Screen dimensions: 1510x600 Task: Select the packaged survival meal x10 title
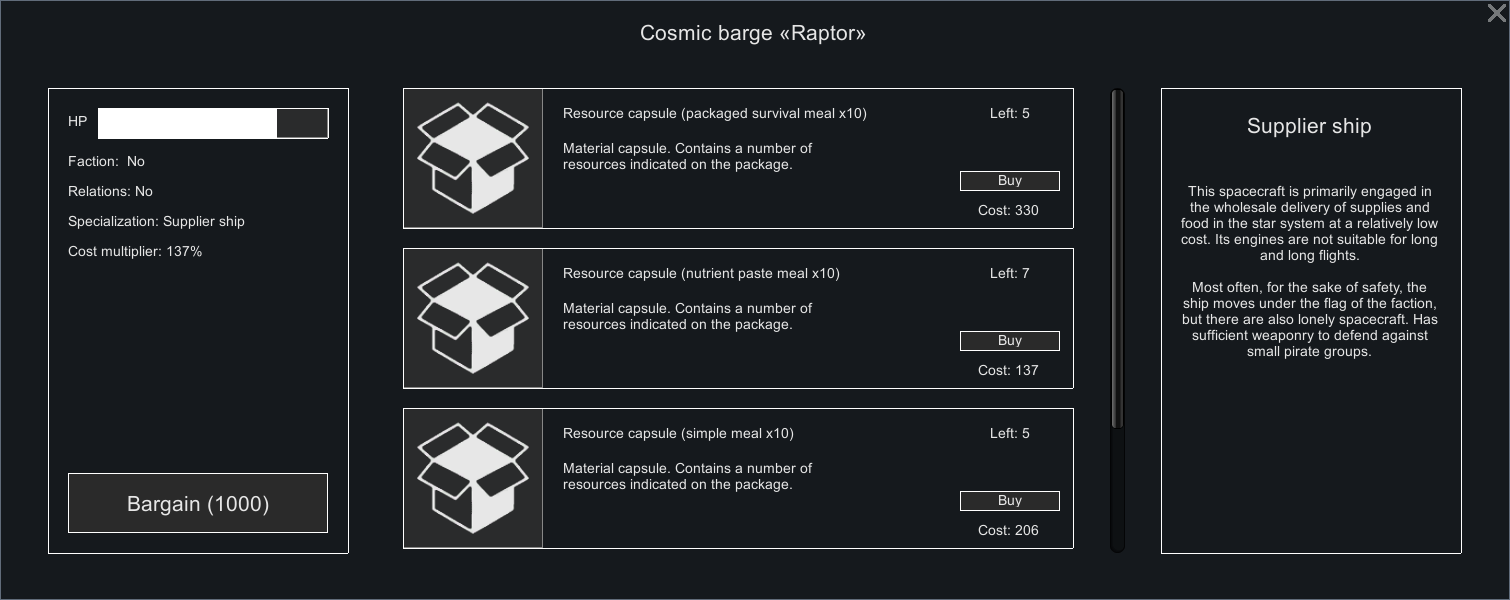[x=714, y=114]
